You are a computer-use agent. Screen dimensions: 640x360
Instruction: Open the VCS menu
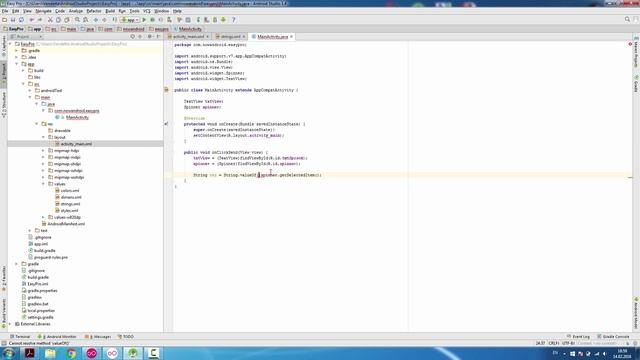pos(147,11)
